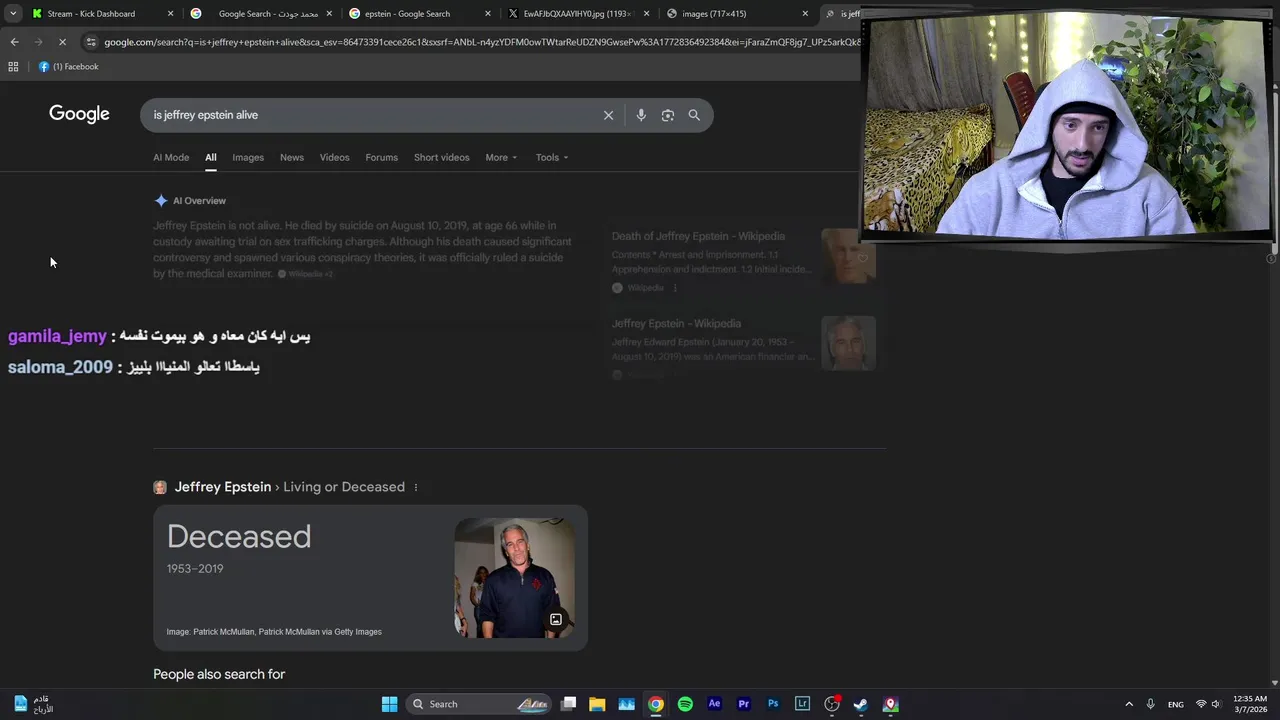Go to the Google logo homepage
The height and width of the screenshot is (720, 1280).
pos(79,114)
